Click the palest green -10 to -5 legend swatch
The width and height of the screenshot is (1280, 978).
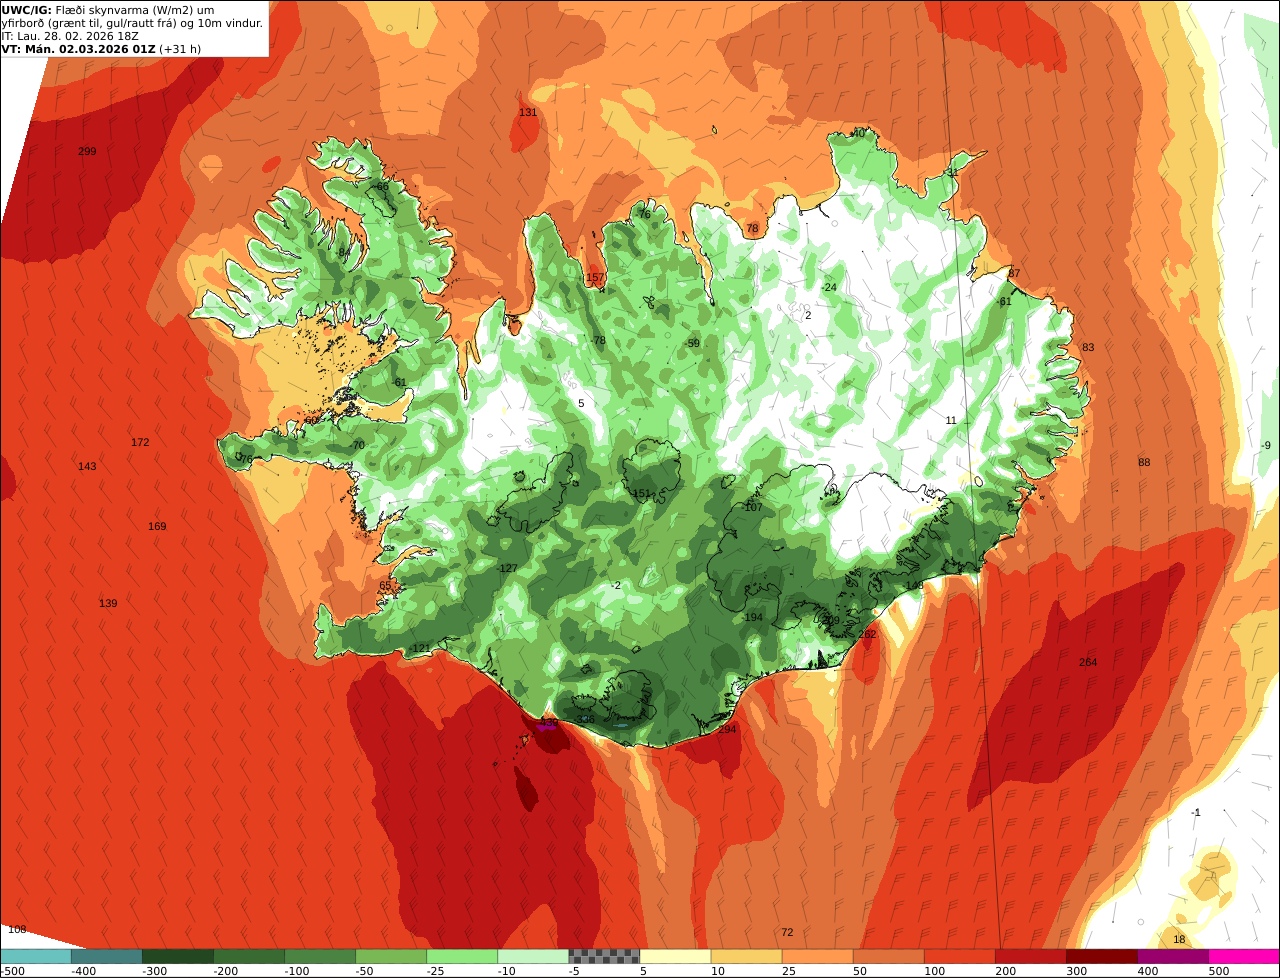point(533,956)
